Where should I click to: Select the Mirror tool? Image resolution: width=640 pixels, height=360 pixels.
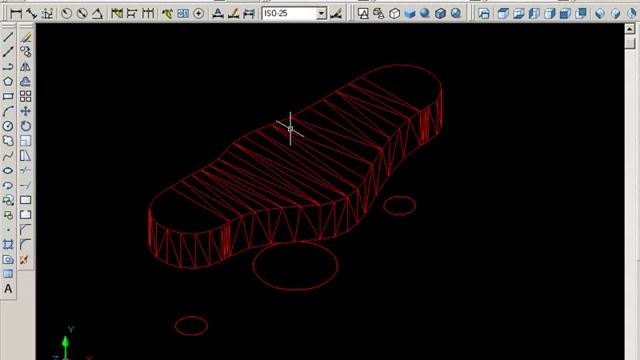26,67
